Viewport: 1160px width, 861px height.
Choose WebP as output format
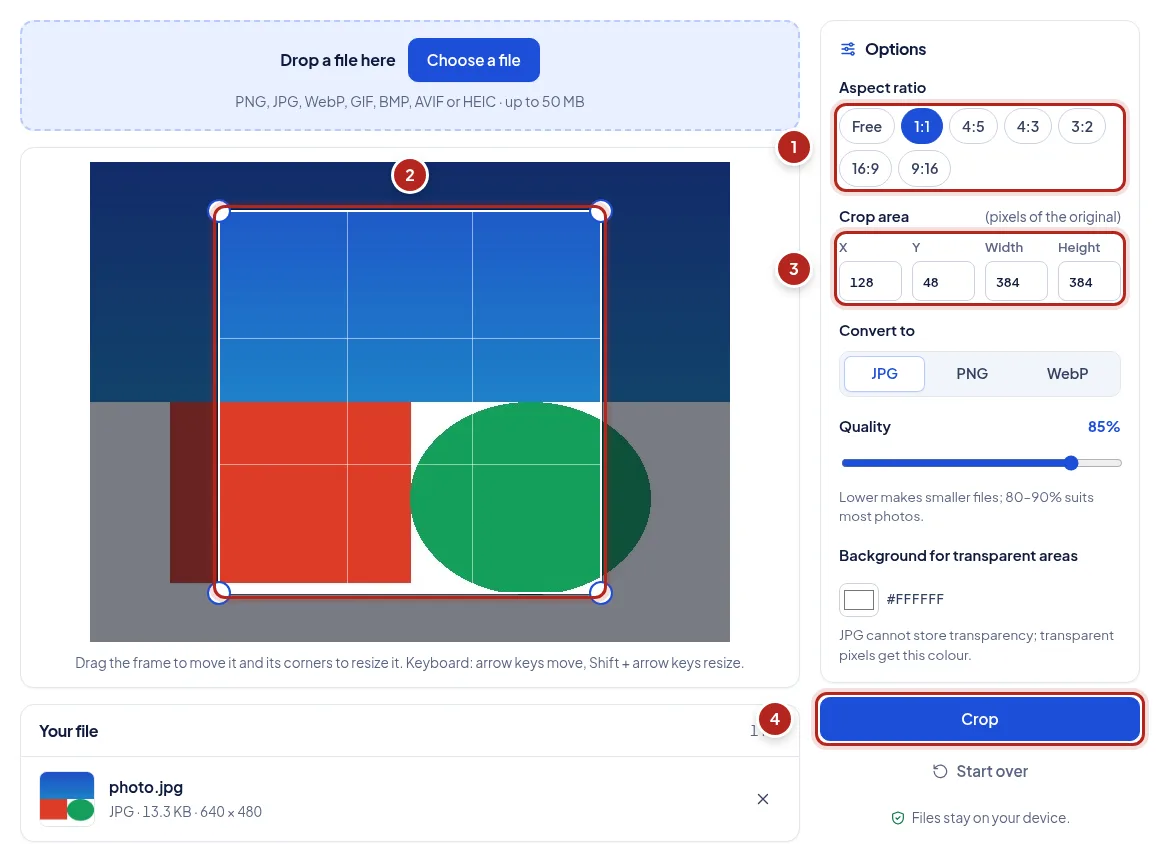point(1067,374)
